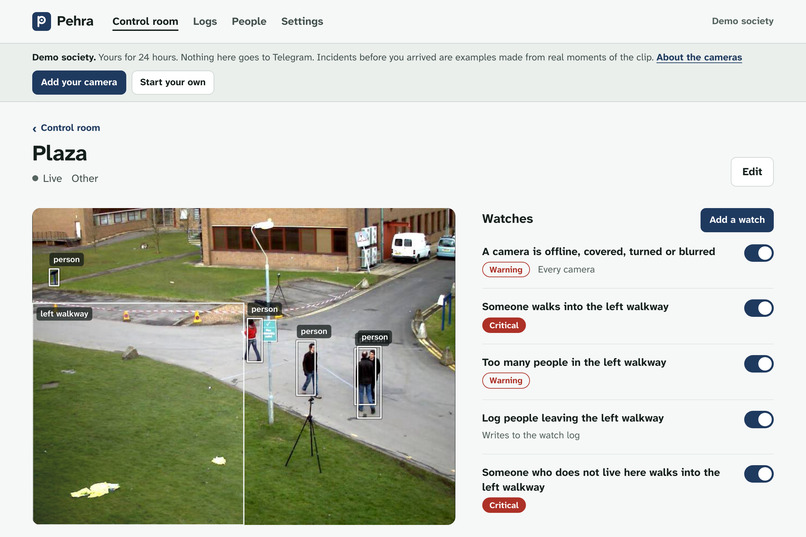Click Critical badge under 'Someone walks into the left walkway'

point(504,325)
